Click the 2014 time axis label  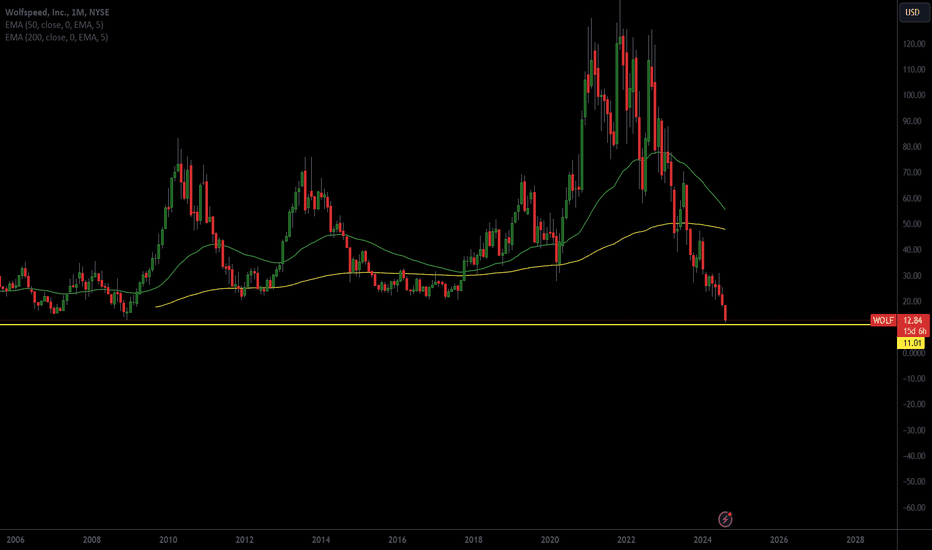coord(321,540)
